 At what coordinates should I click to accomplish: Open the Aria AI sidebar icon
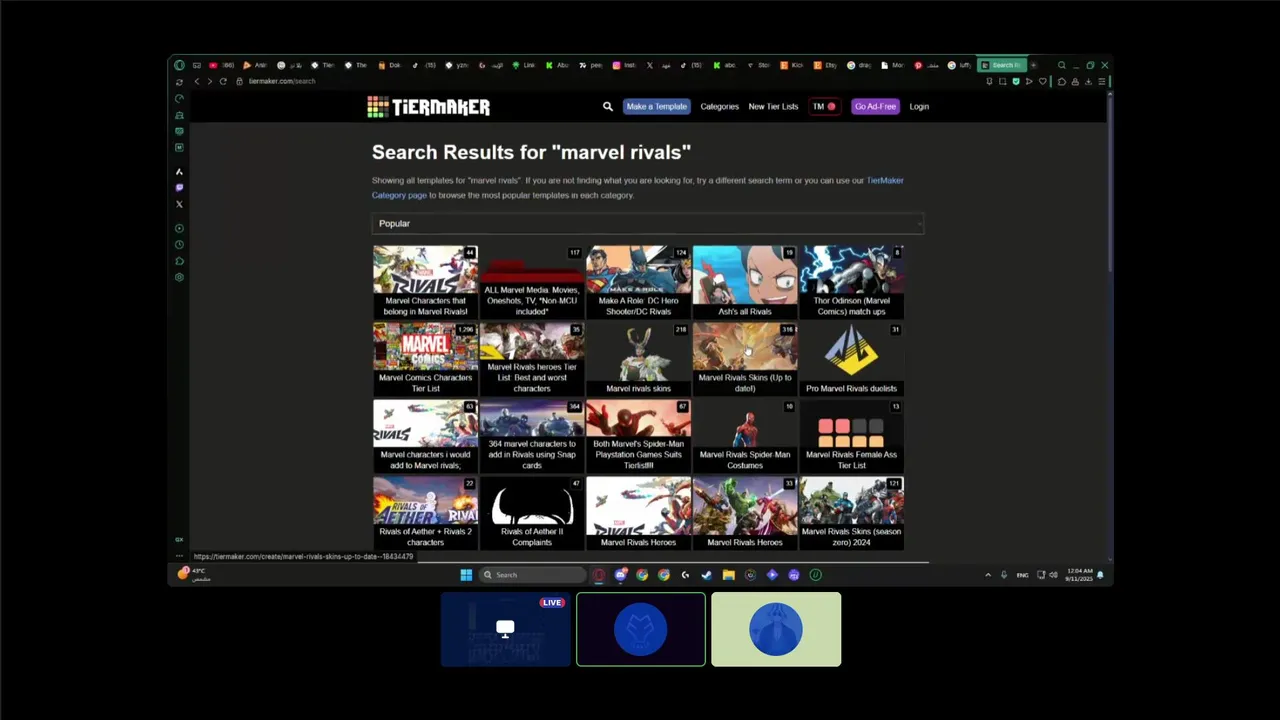179,171
